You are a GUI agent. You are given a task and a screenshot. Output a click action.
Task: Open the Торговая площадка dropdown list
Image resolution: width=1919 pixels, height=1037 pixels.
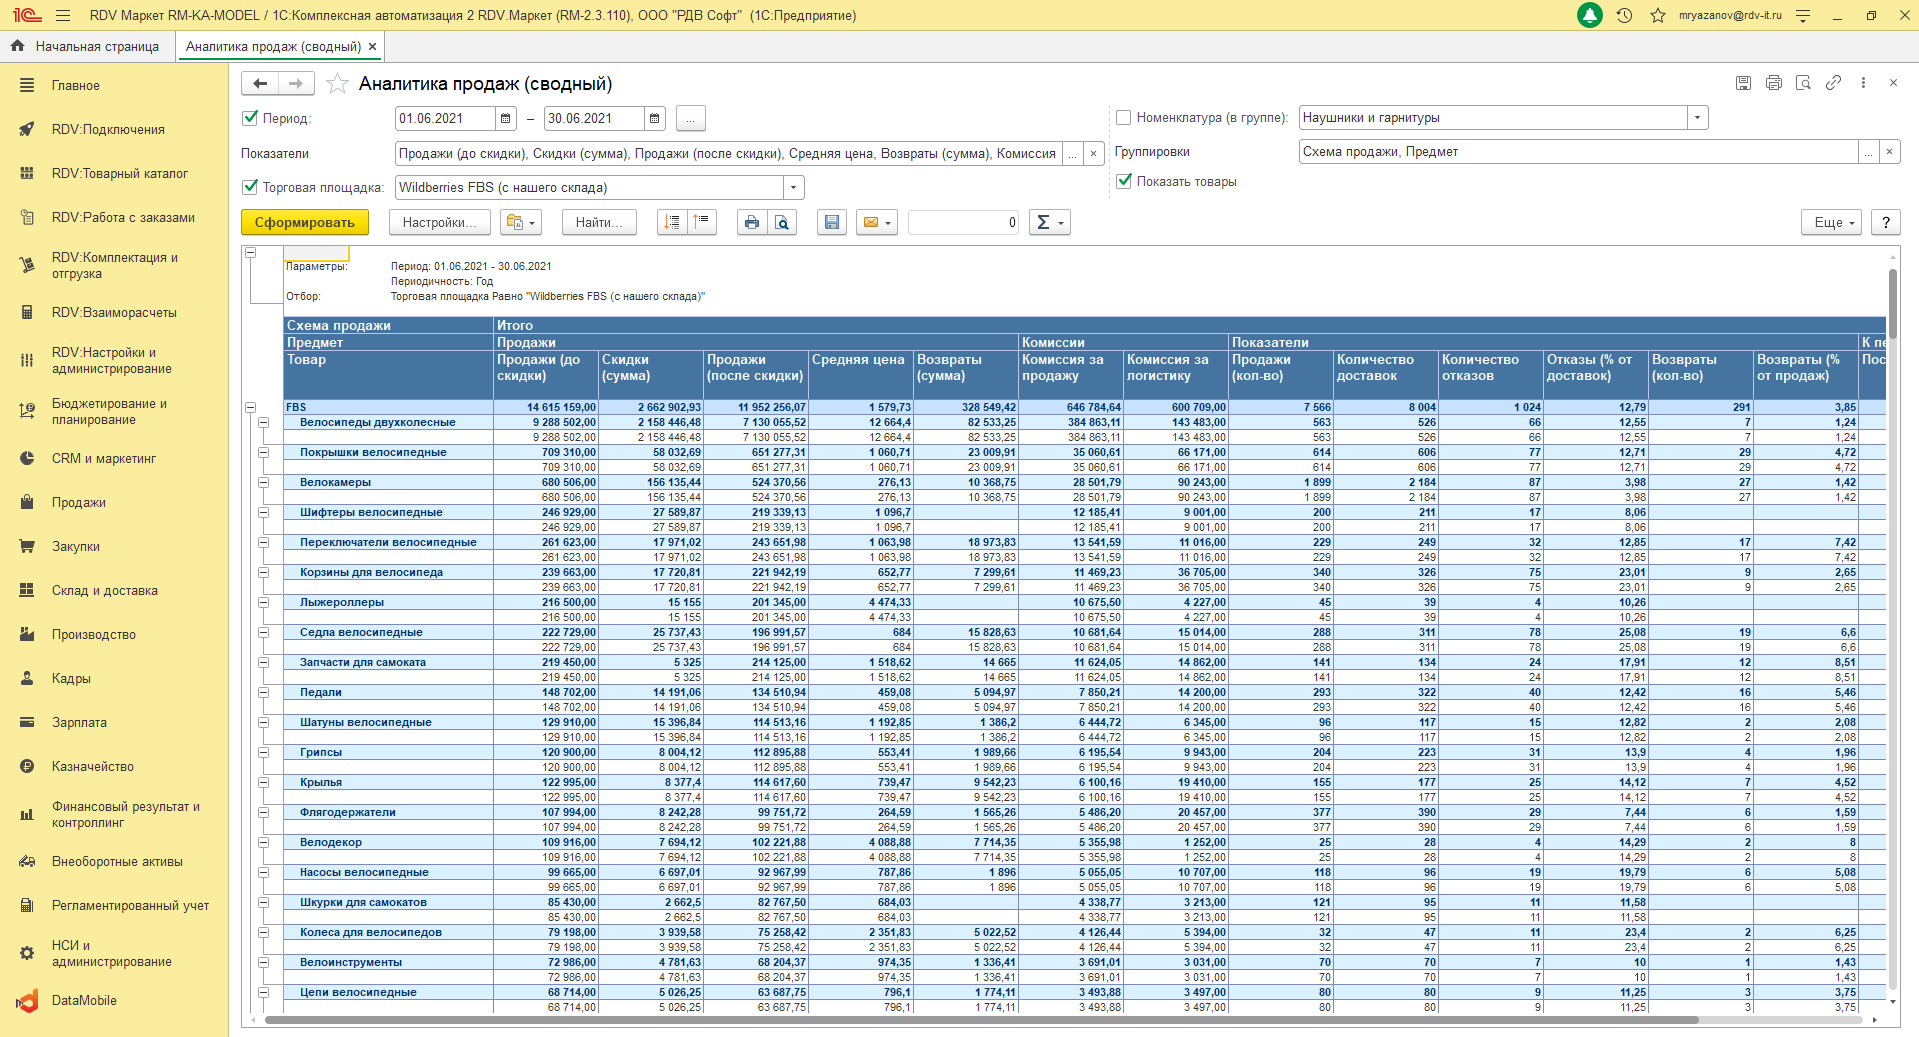[x=793, y=188]
